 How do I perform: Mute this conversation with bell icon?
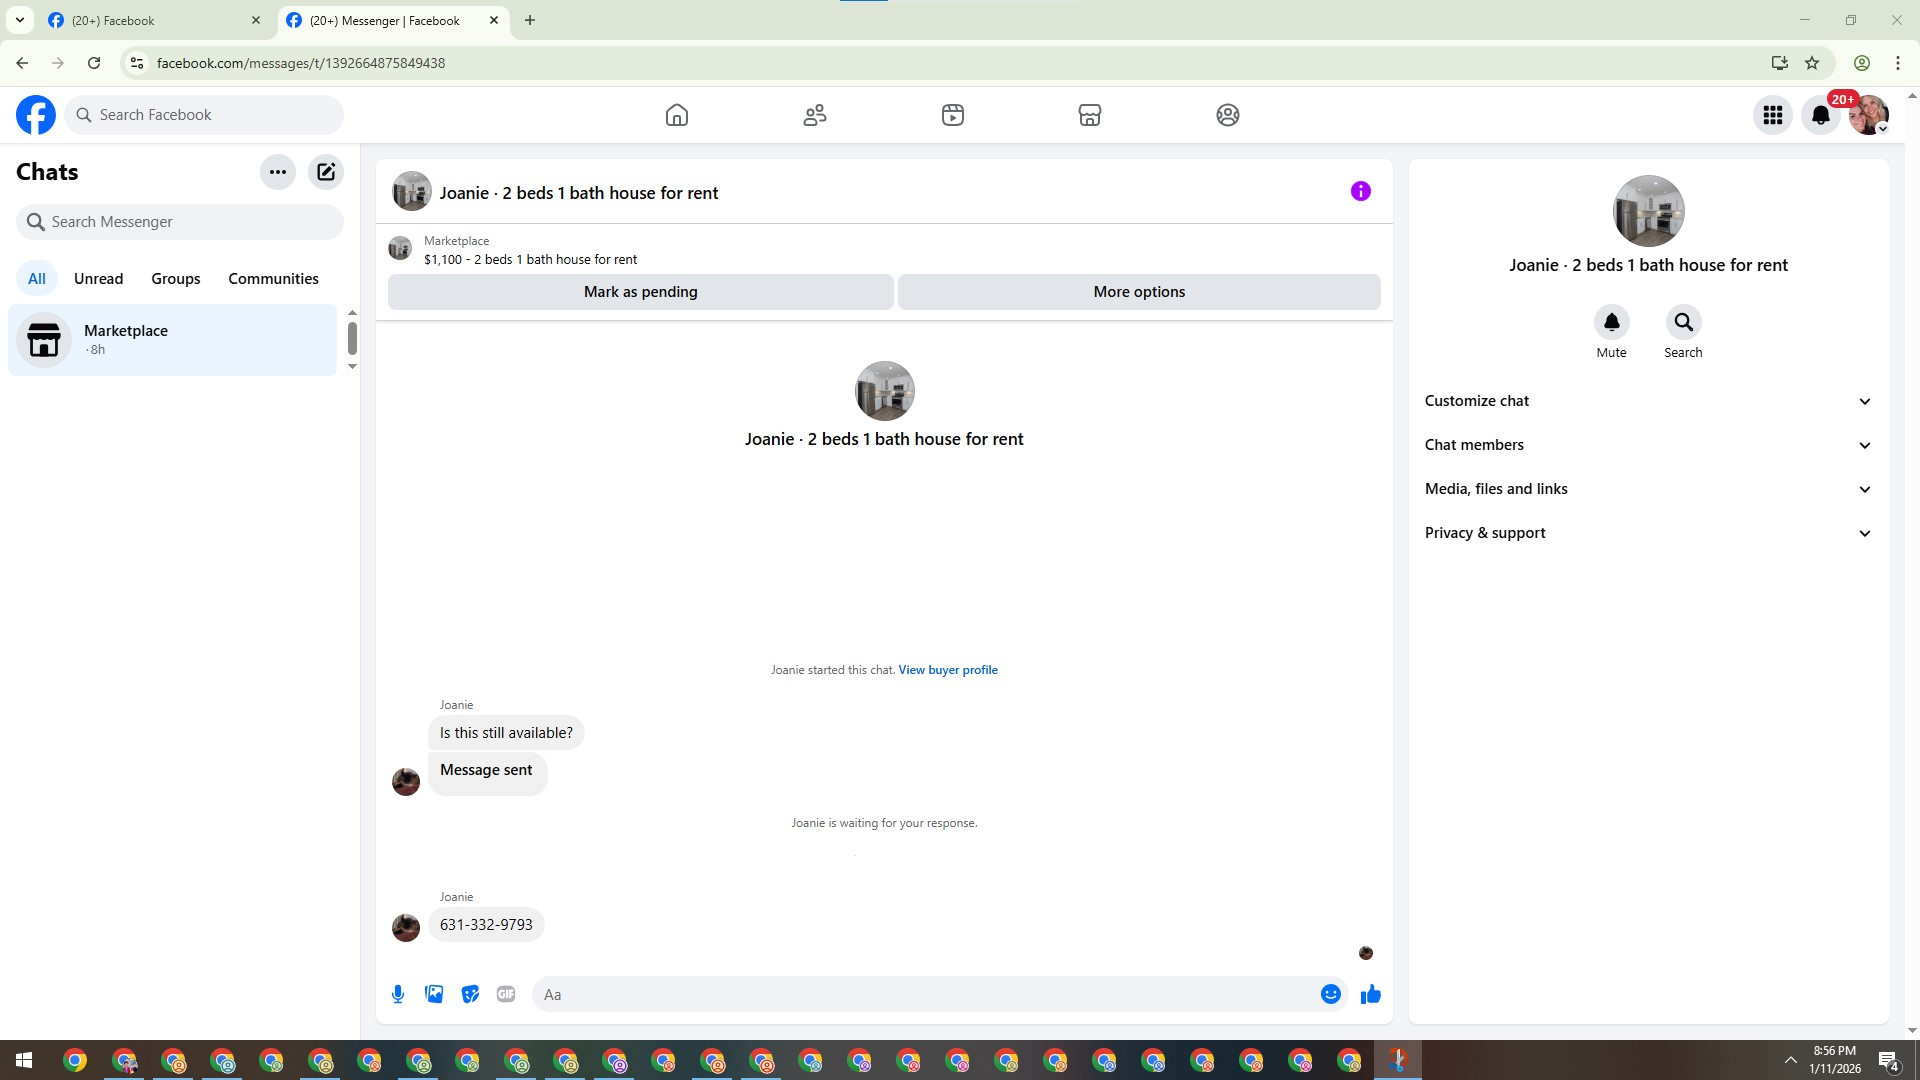[x=1612, y=322]
